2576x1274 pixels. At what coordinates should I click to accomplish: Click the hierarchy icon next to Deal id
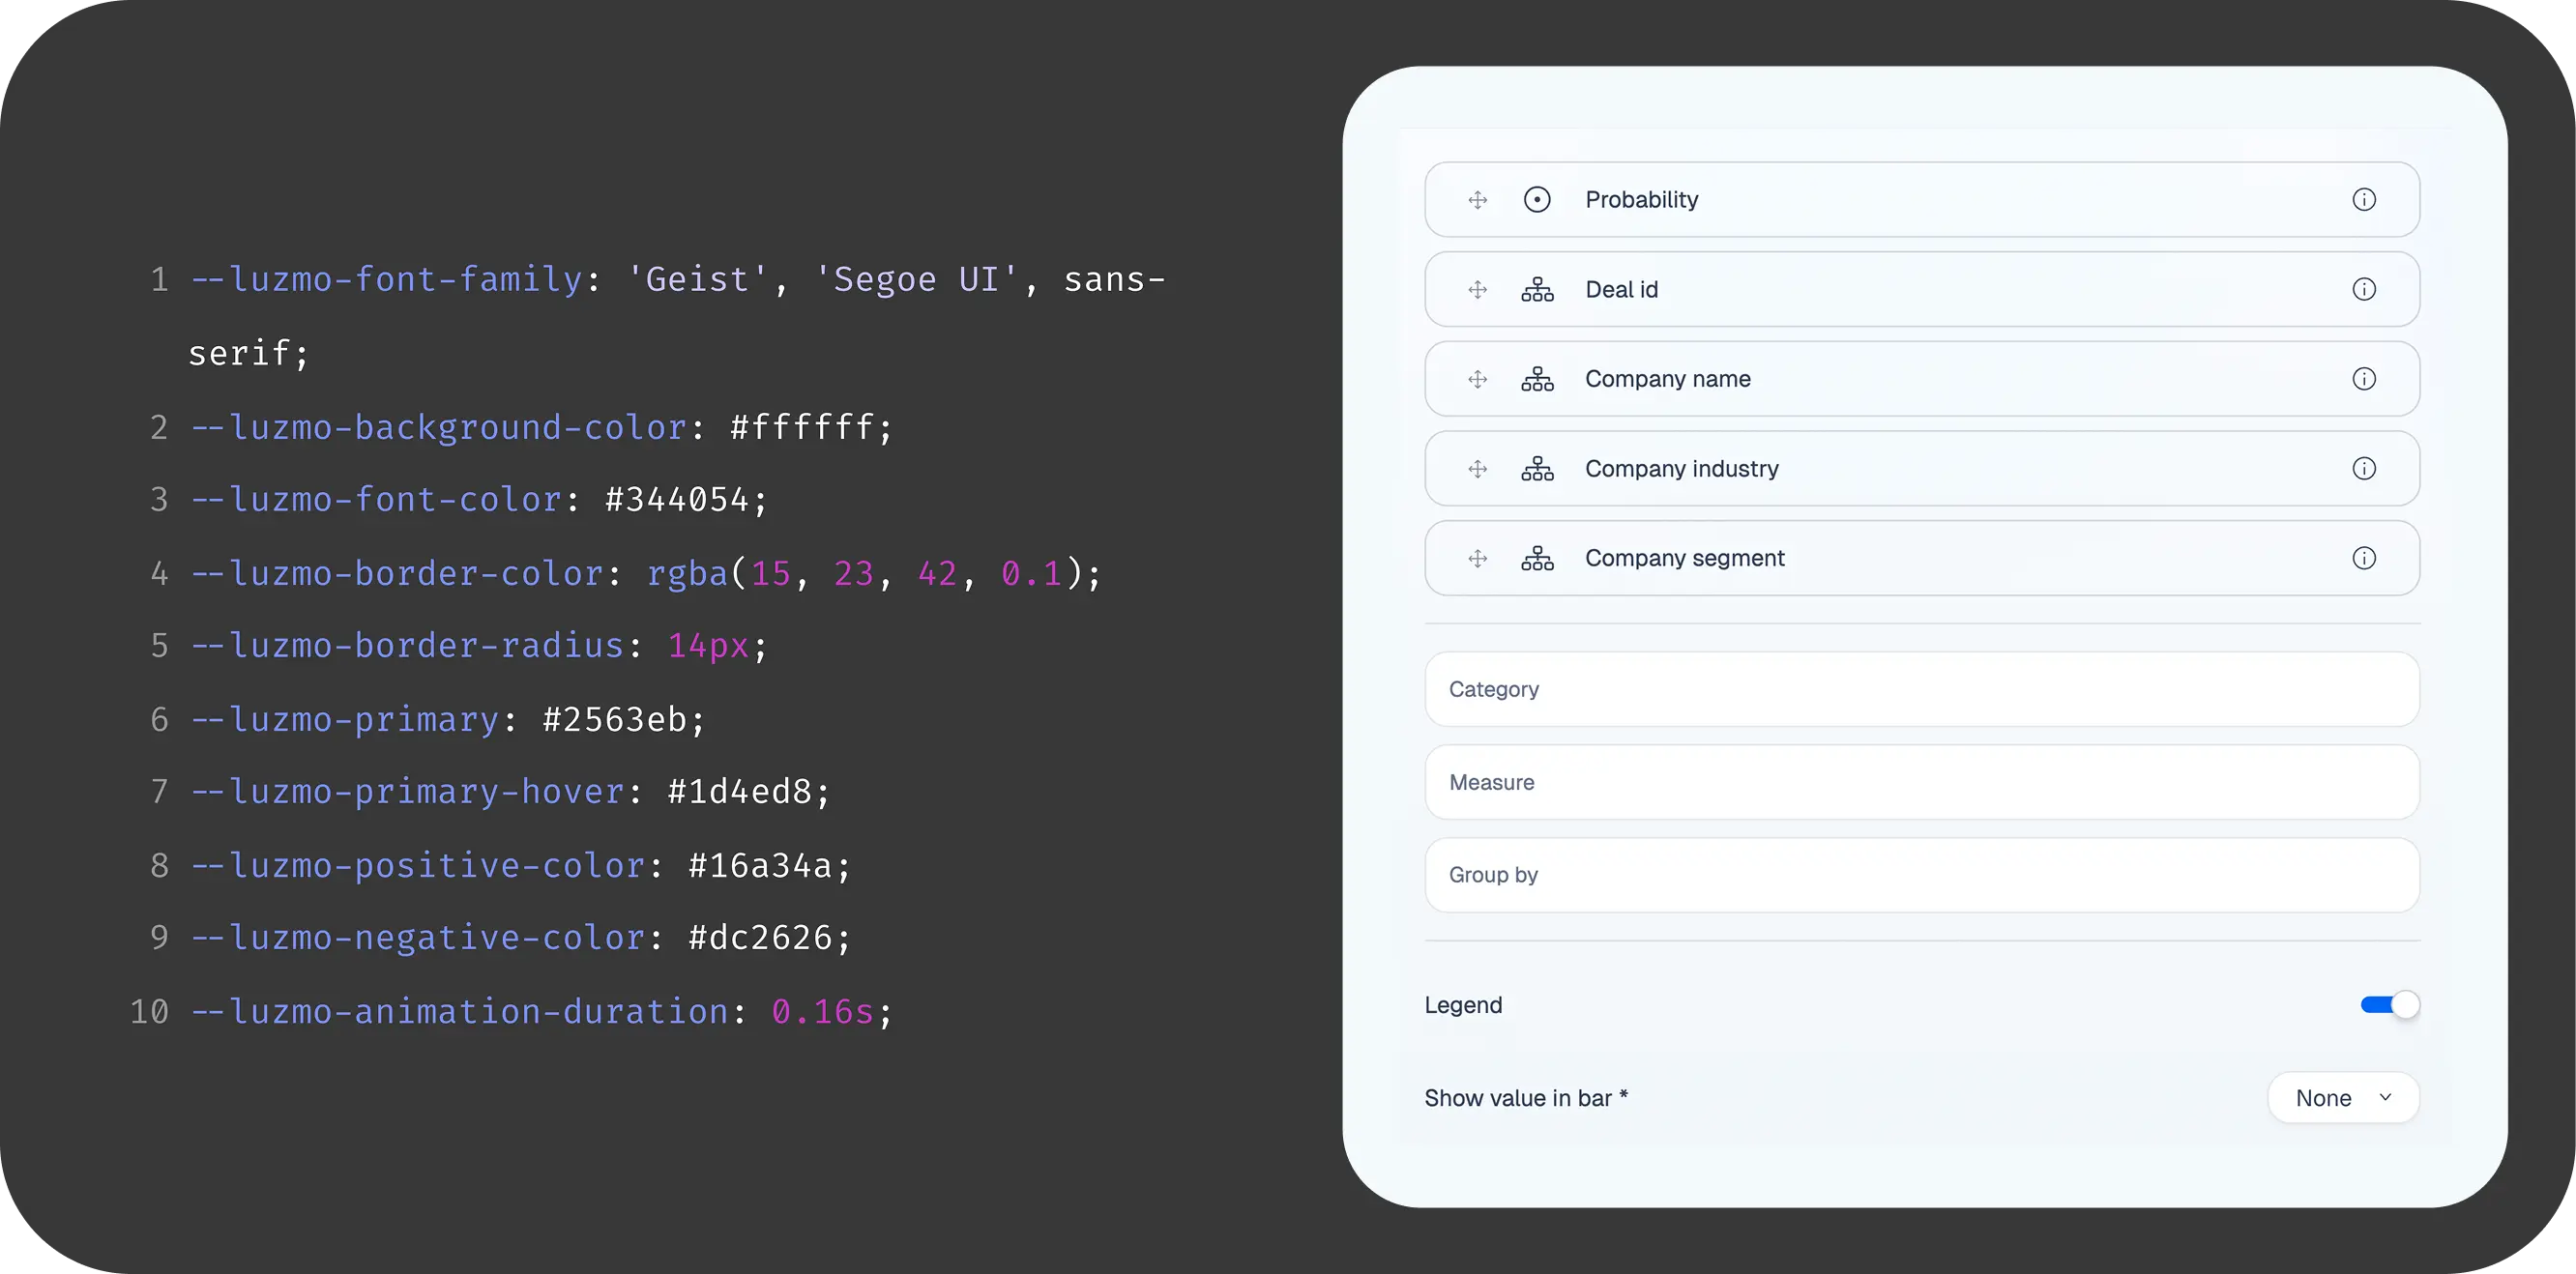1537,290
